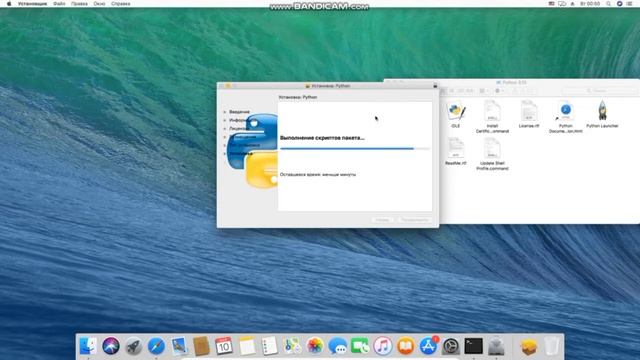Image resolution: width=640 pixels, height=360 pixels.
Task: Open Finder from the Dock
Action: (88, 346)
